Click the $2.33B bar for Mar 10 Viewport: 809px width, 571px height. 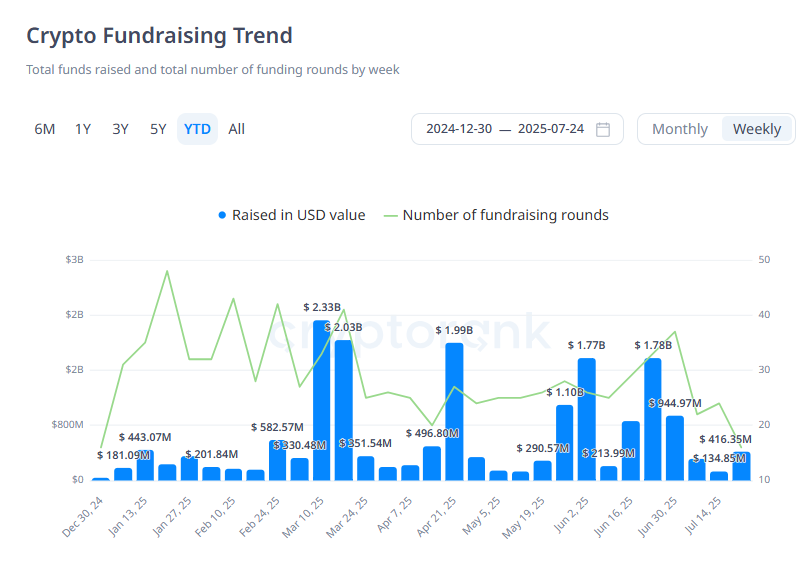click(x=321, y=400)
